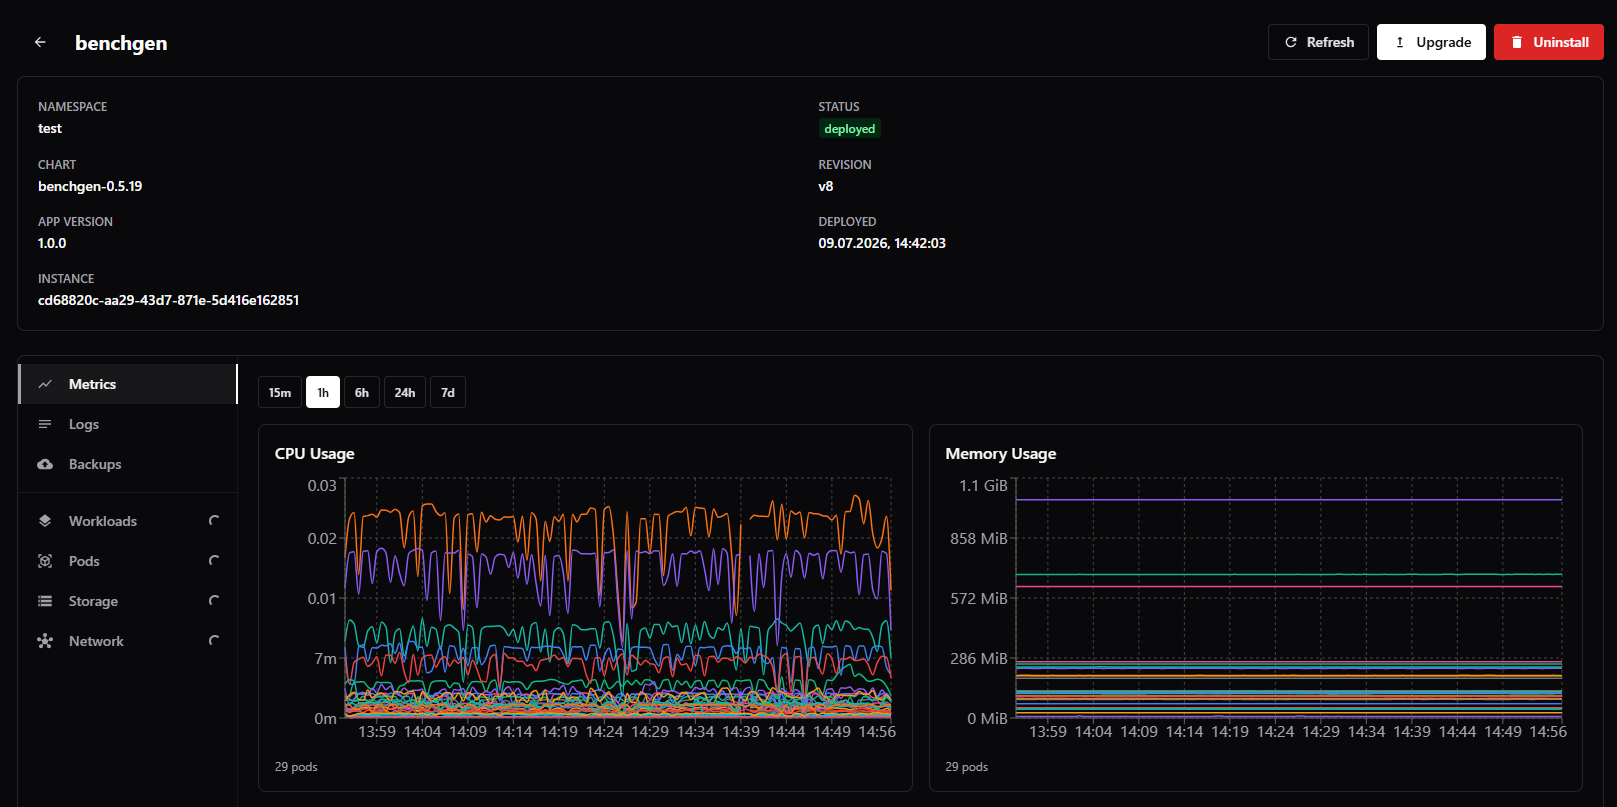
Task: Click the CPU Usage chart title
Action: coord(314,453)
